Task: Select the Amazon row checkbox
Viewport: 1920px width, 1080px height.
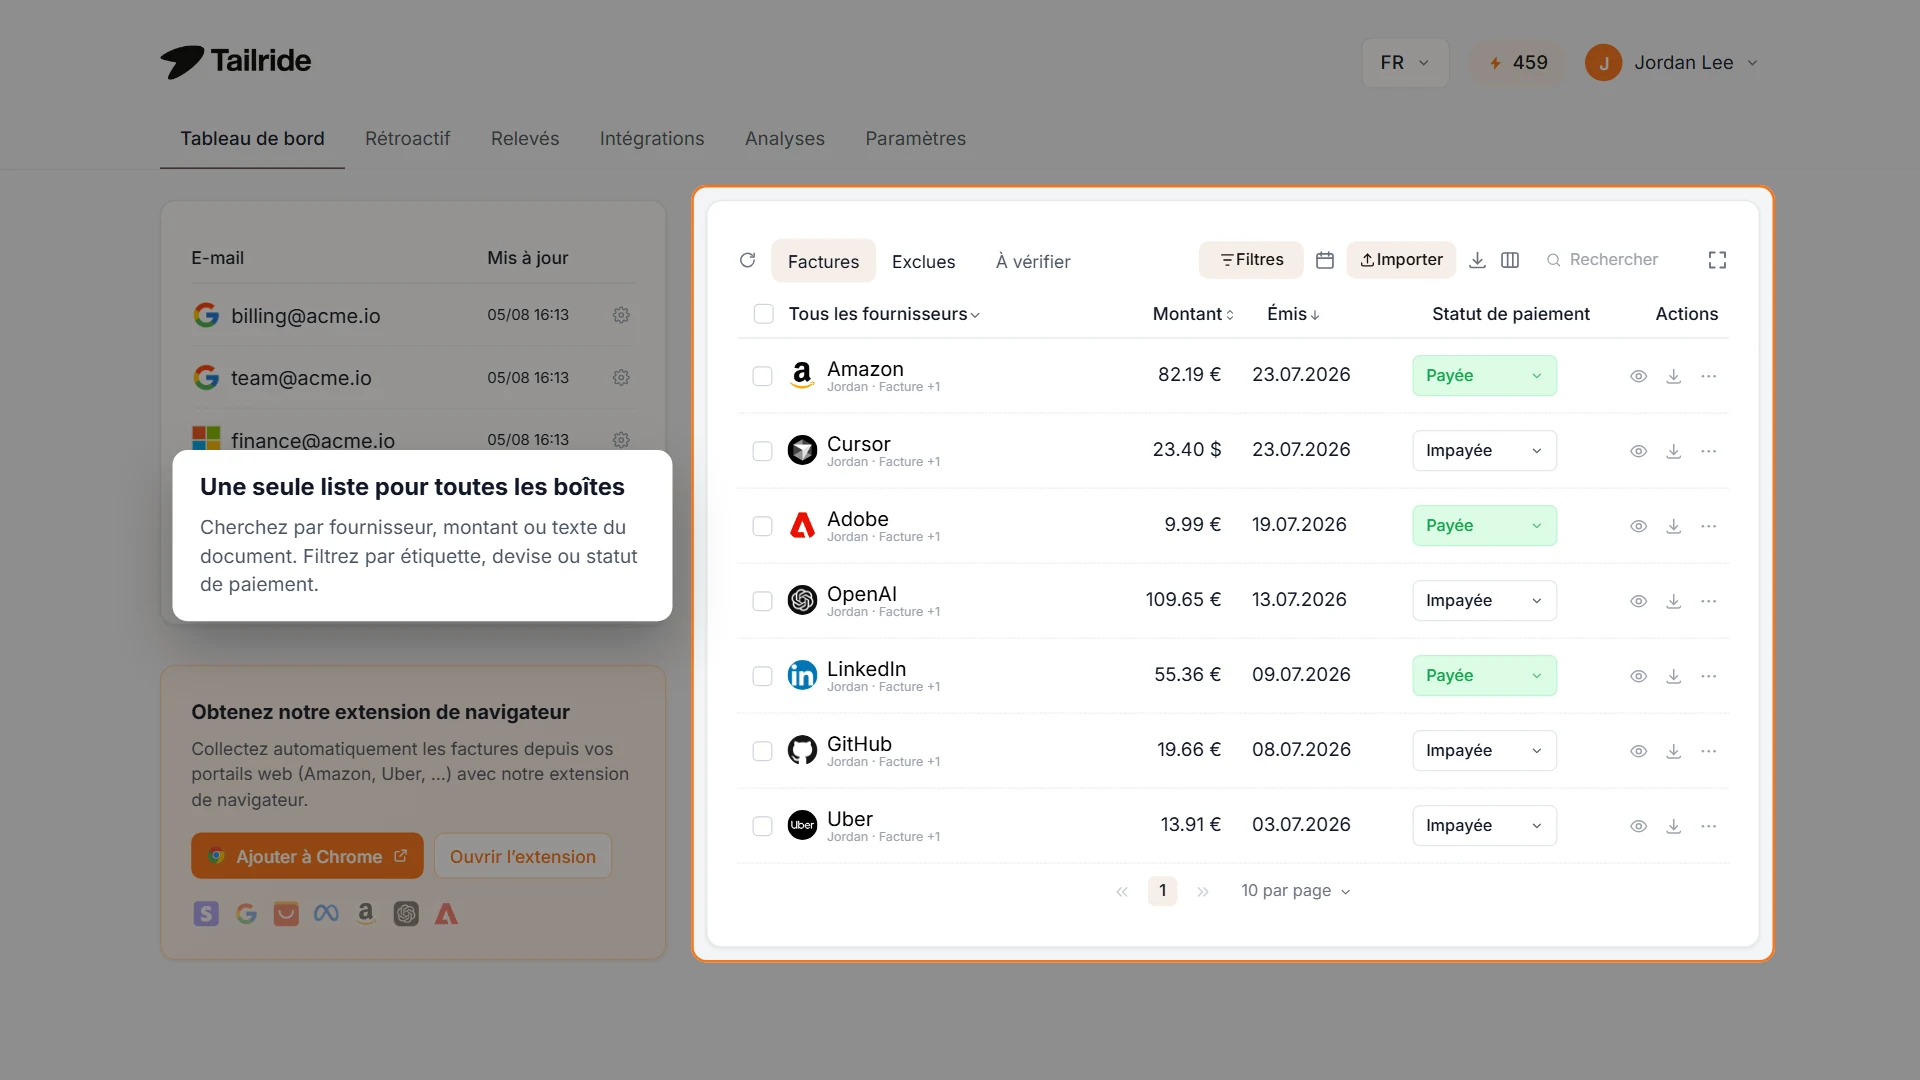Action: pyautogui.click(x=762, y=376)
